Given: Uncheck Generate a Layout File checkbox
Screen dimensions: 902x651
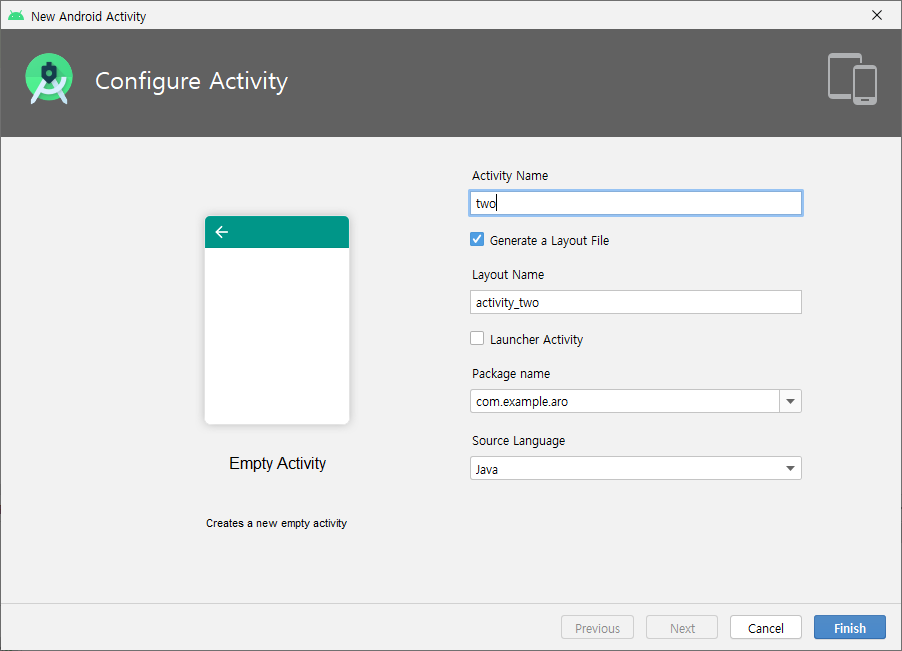Looking at the screenshot, I should pyautogui.click(x=477, y=240).
